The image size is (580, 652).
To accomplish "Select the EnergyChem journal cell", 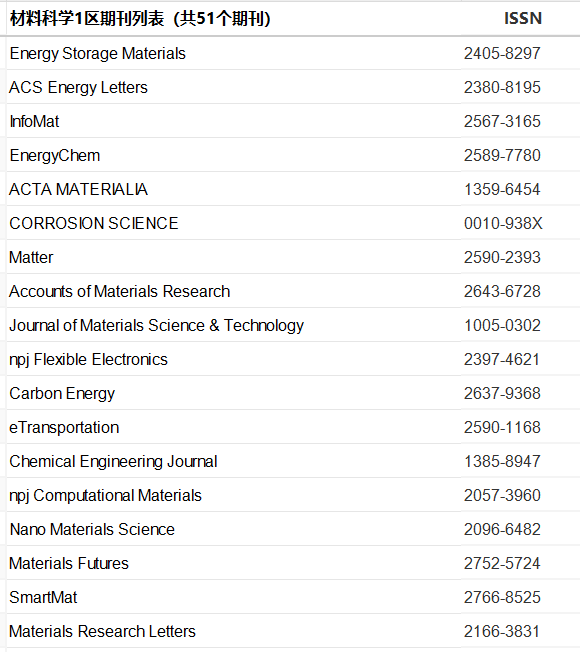I will pyautogui.click(x=54, y=156).
